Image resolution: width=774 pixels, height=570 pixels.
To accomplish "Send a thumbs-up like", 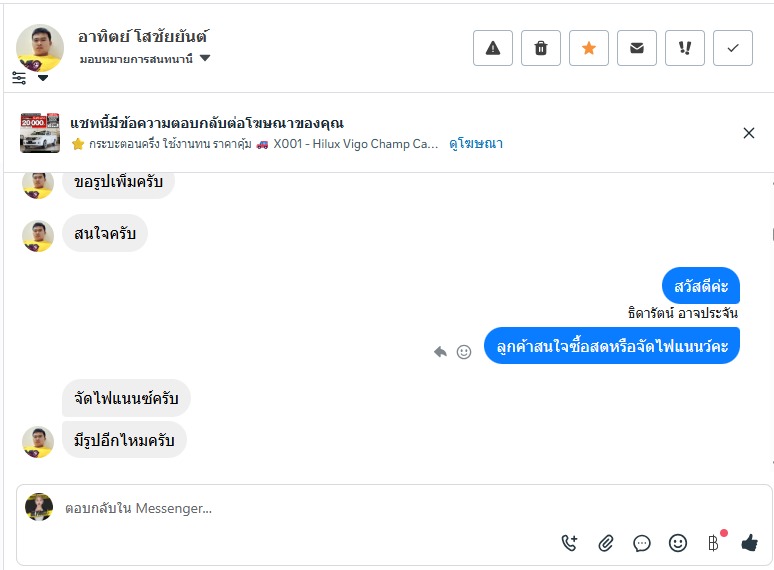I will 749,543.
